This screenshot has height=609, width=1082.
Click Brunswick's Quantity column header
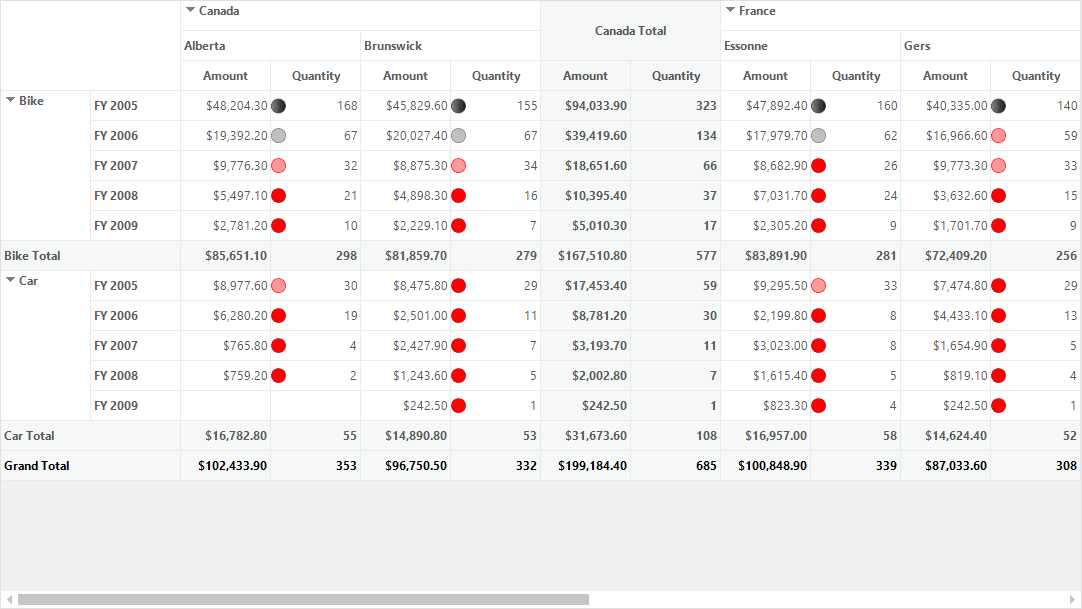pyautogui.click(x=495, y=76)
